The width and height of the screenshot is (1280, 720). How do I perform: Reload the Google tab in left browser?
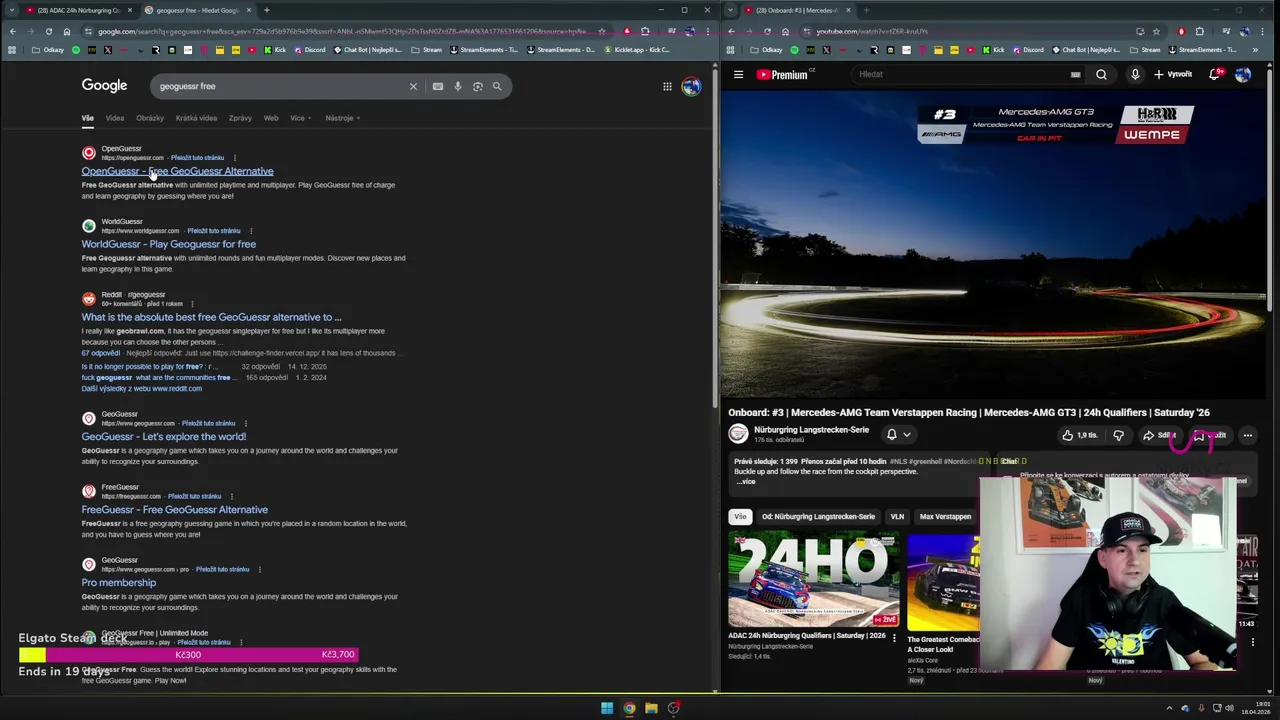(x=48, y=31)
